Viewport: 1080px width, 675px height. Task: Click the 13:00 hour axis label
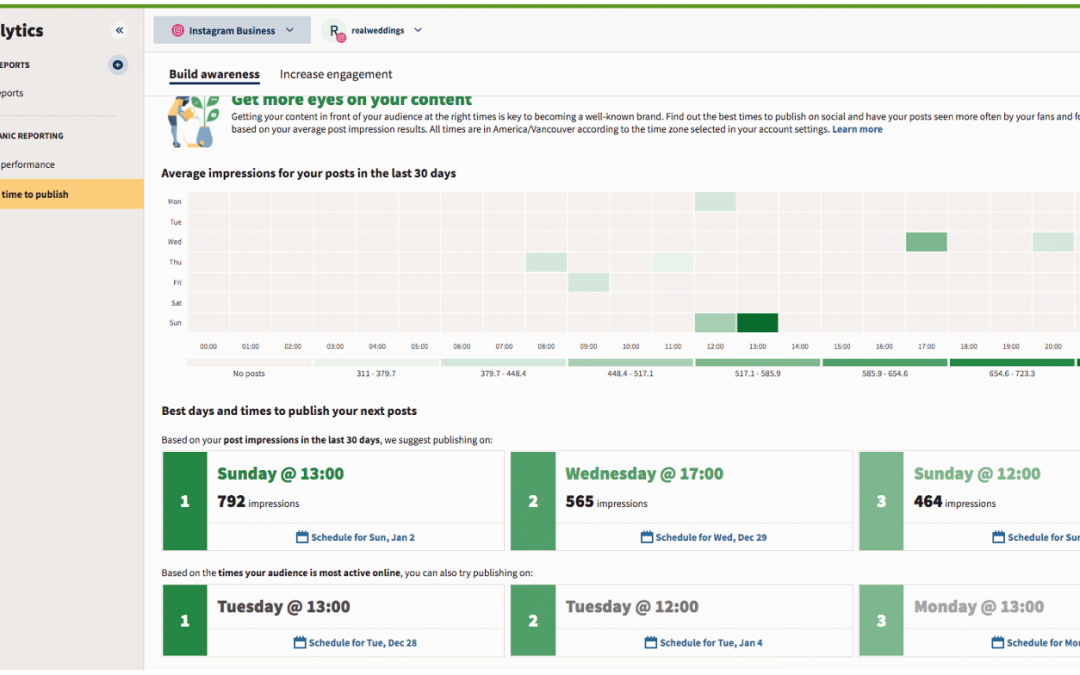pyautogui.click(x=758, y=346)
